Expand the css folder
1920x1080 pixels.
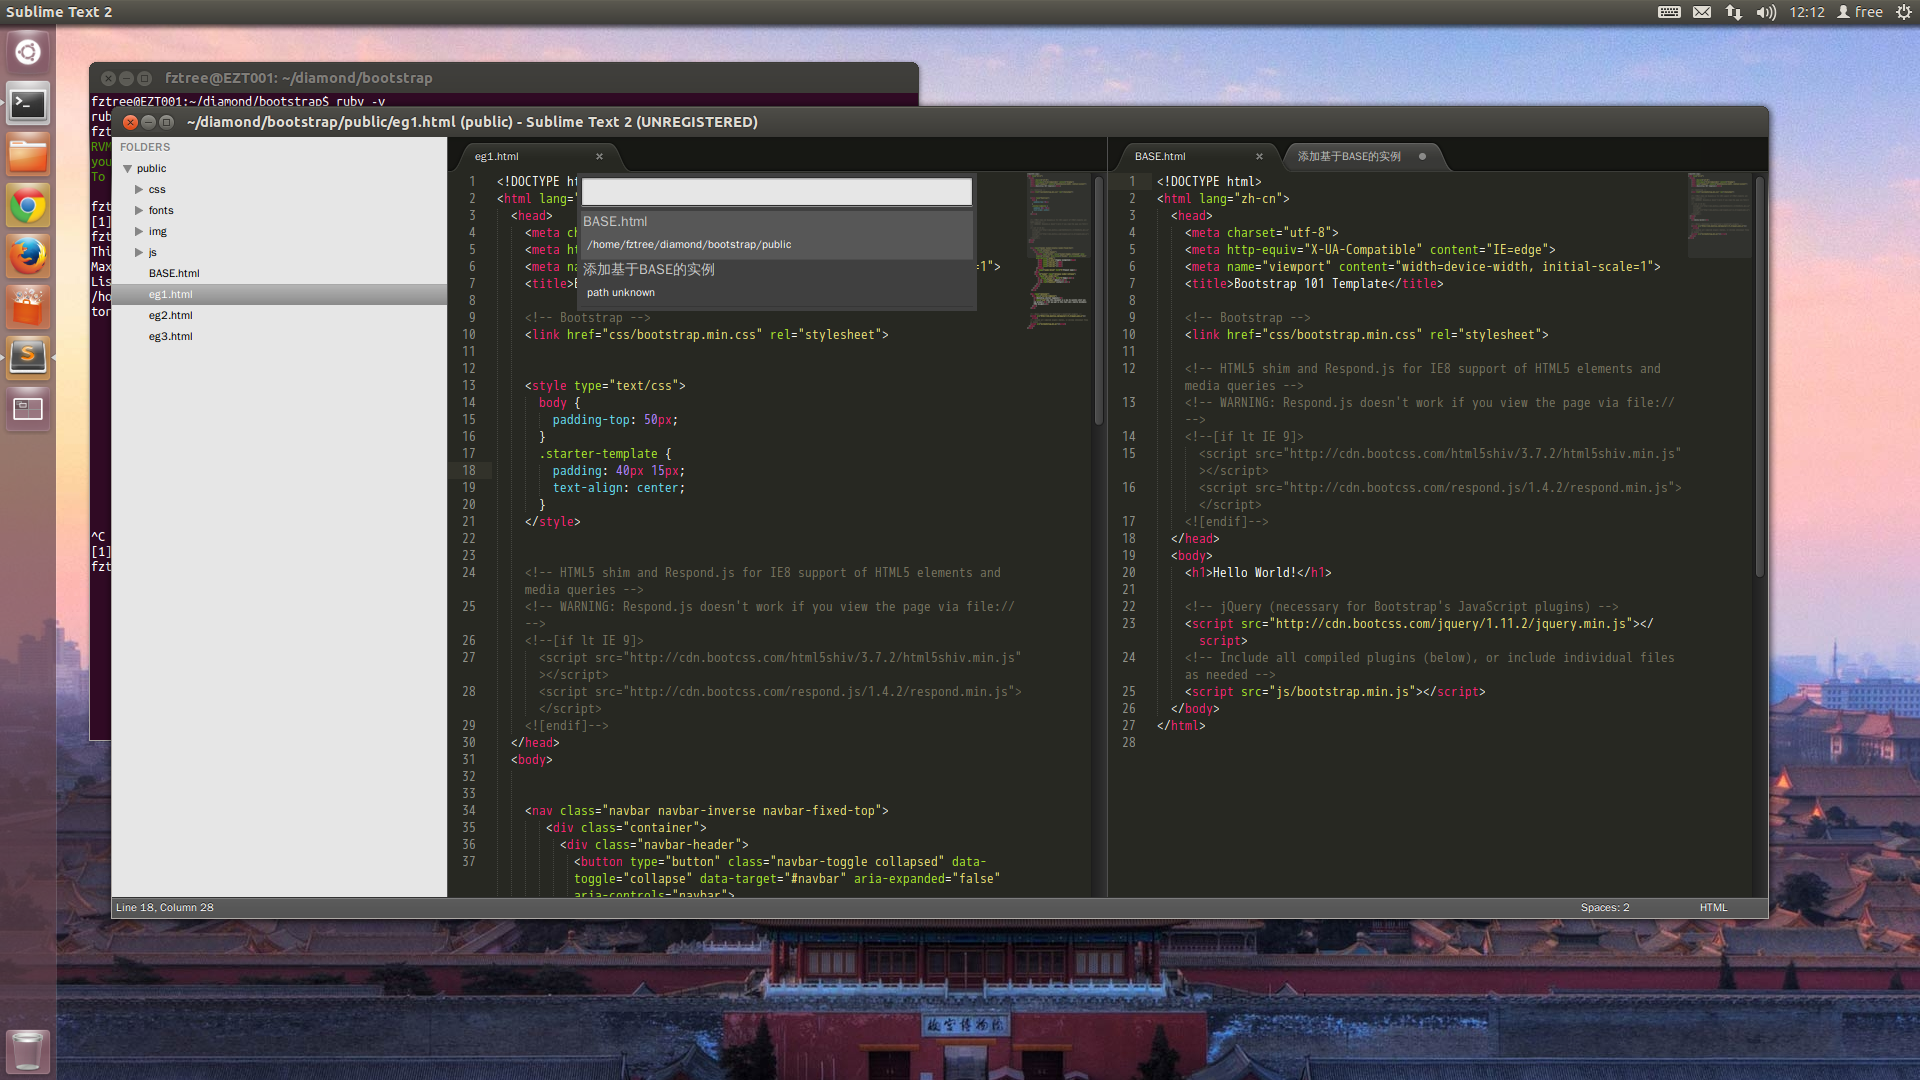139,190
